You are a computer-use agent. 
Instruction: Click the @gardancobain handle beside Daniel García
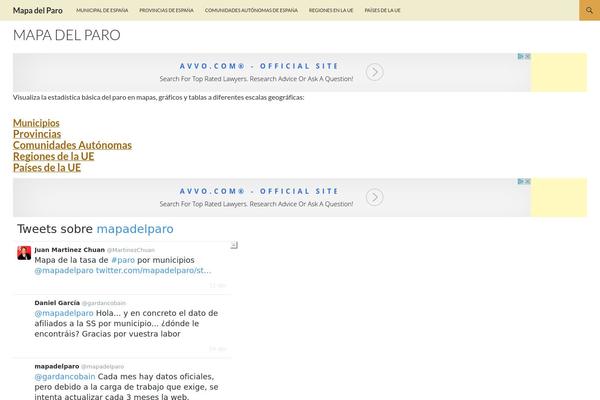pos(104,303)
